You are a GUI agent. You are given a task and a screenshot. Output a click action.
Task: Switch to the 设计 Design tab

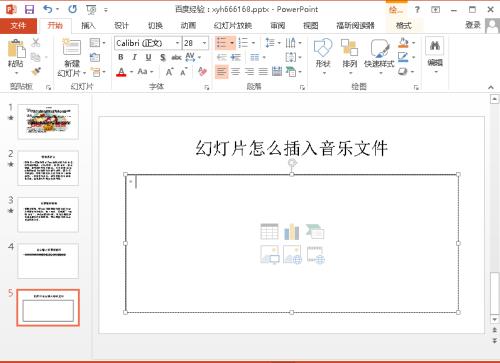coord(121,25)
